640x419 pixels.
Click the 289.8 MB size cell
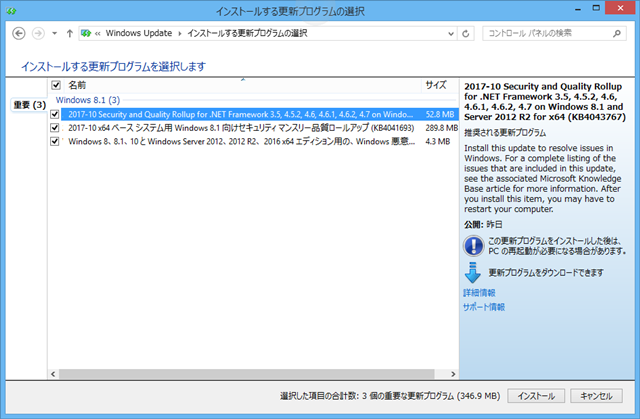coord(441,128)
